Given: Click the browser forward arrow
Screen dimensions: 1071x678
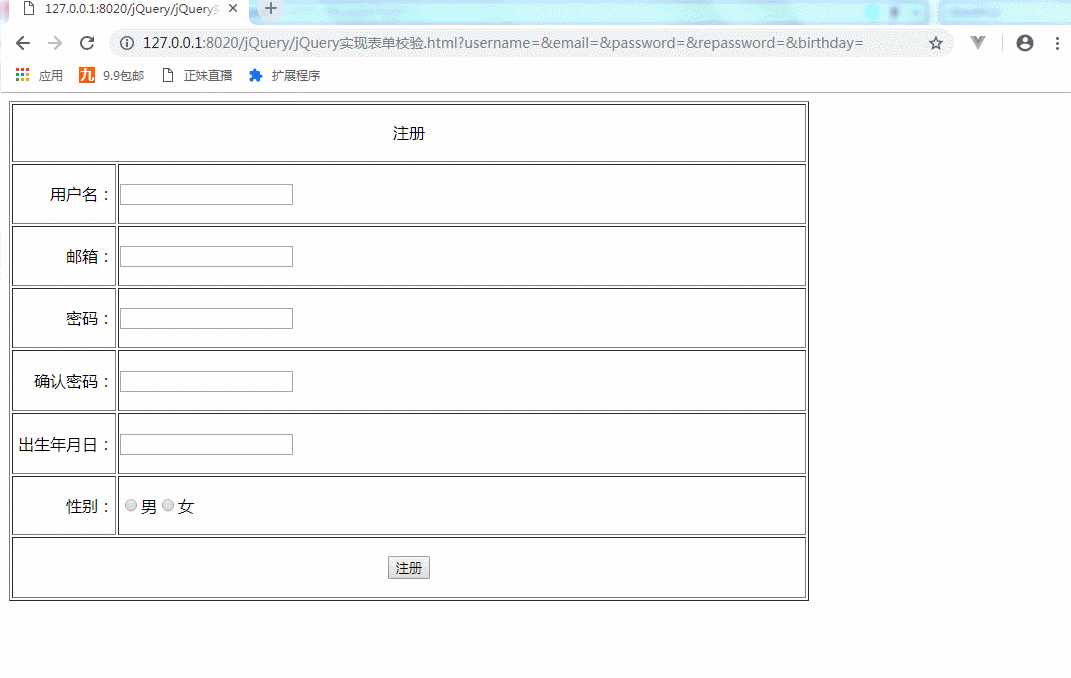Looking at the screenshot, I should point(55,43).
